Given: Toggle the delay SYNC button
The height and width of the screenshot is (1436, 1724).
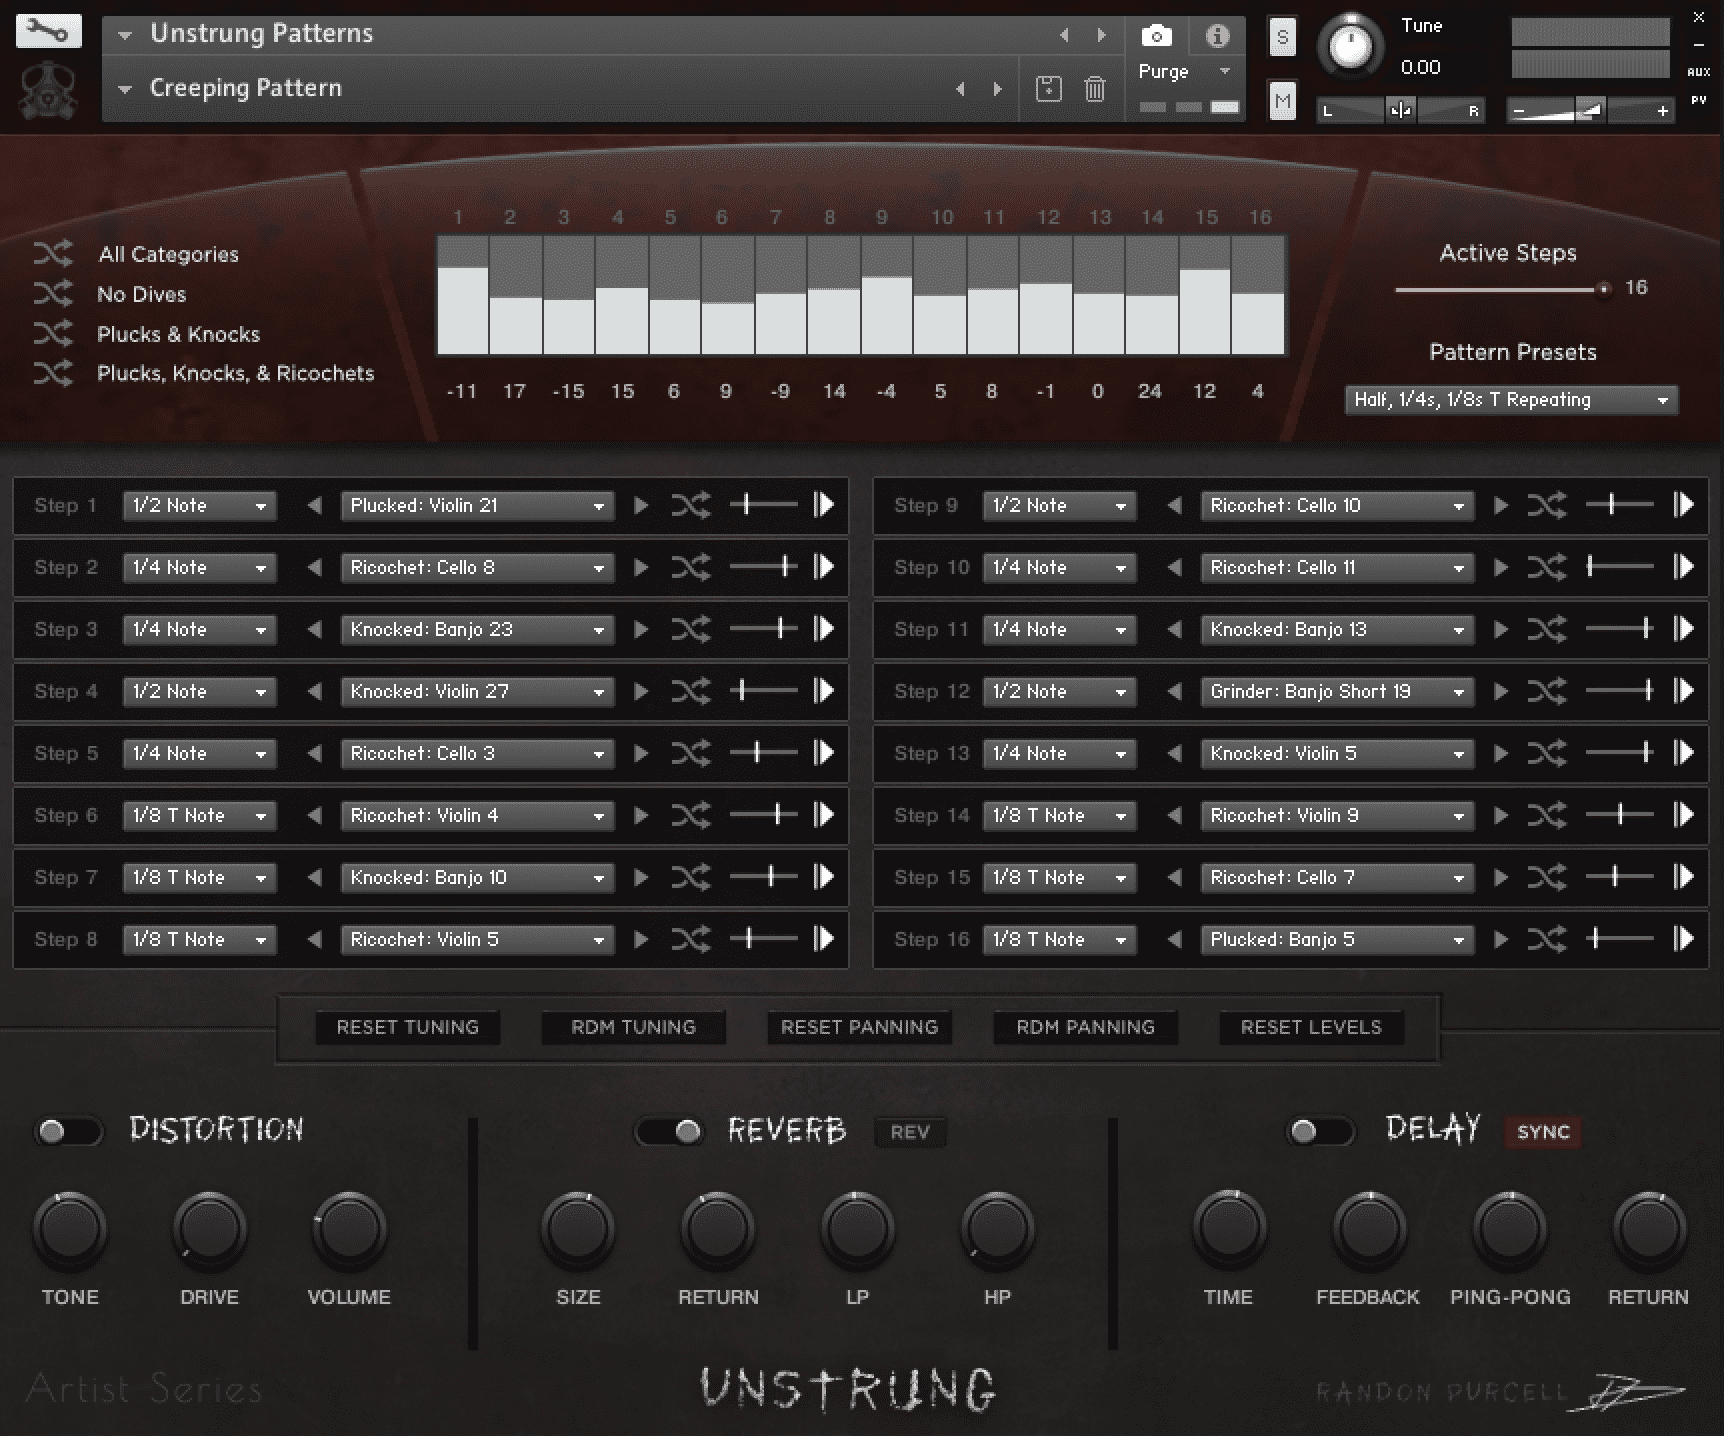Looking at the screenshot, I should coord(1543,1132).
